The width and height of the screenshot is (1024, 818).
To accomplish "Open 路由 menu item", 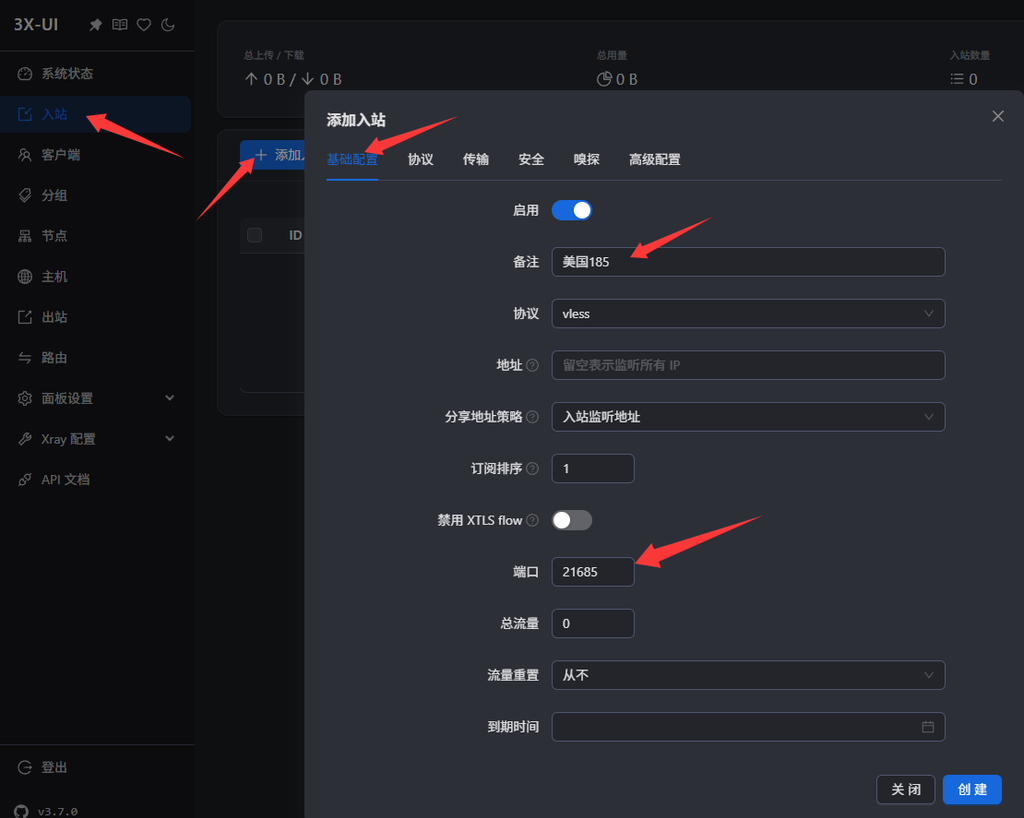I will 95,358.
